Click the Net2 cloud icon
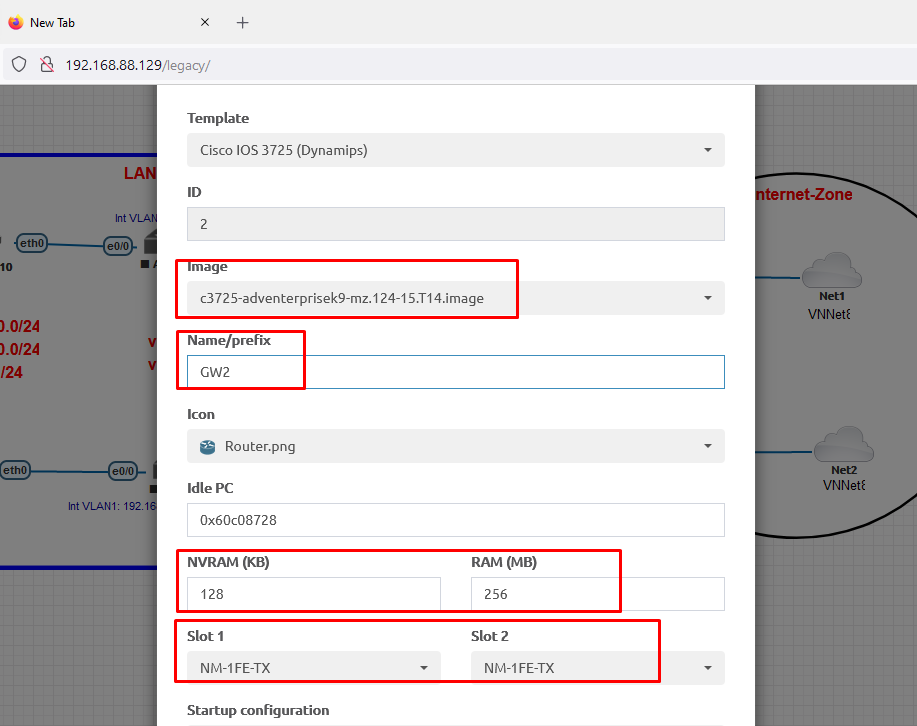 pos(843,444)
